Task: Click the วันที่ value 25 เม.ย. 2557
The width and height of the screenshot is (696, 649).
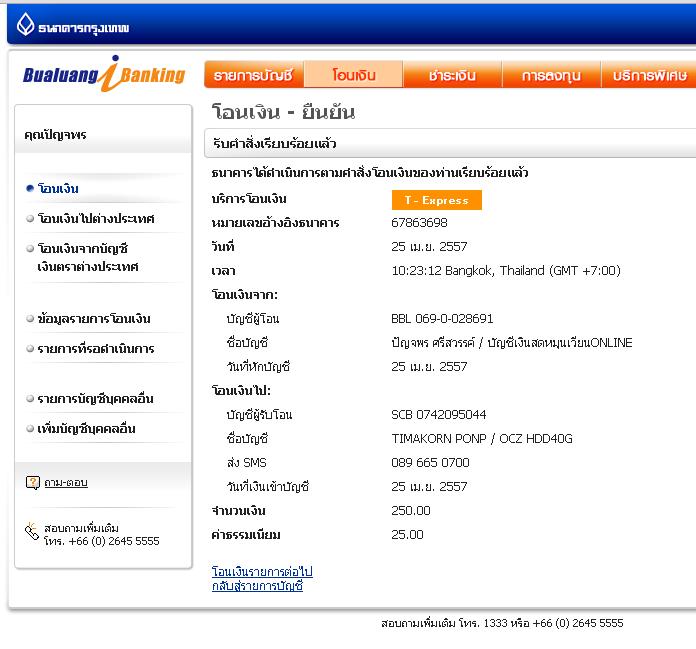Action: 429,247
